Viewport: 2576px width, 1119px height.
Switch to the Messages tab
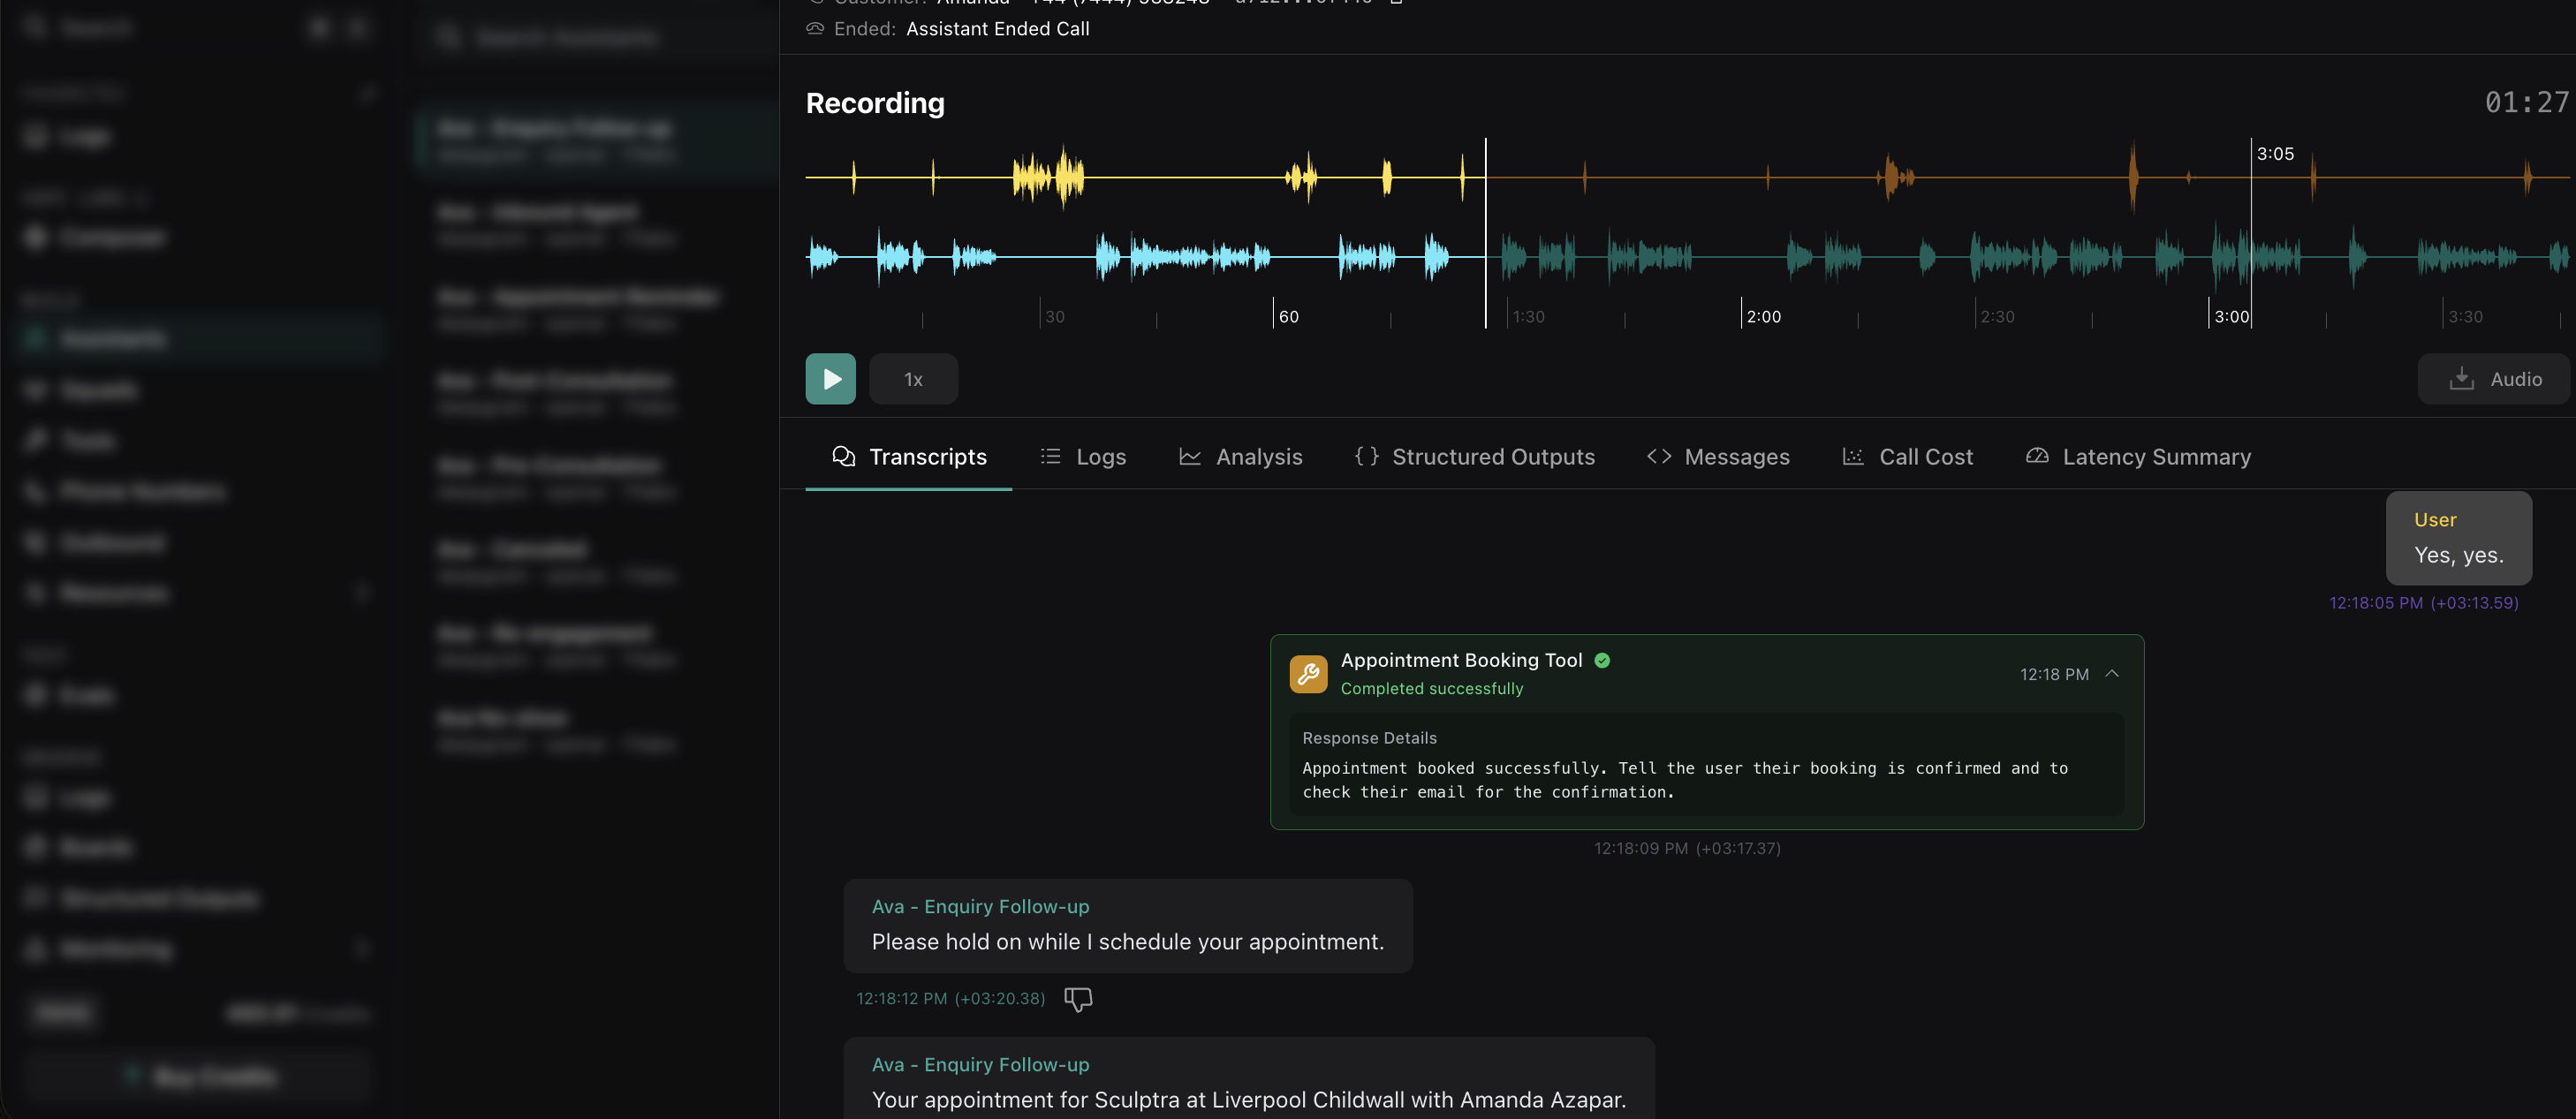[x=1718, y=457]
